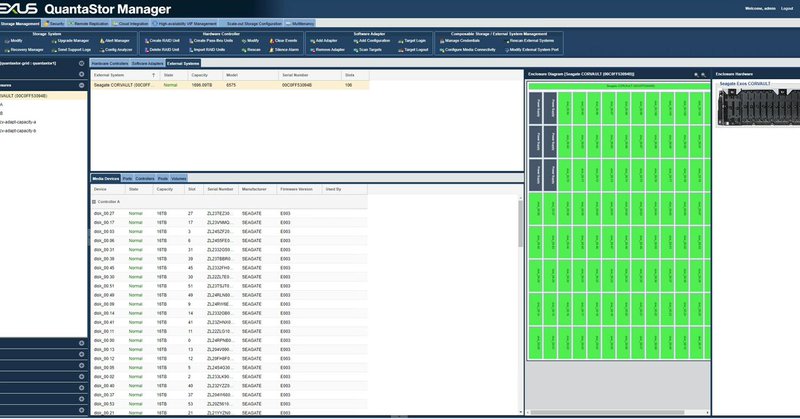800x419 pixels.
Task: Open the Controllers tab in lower panel
Action: click(144, 179)
